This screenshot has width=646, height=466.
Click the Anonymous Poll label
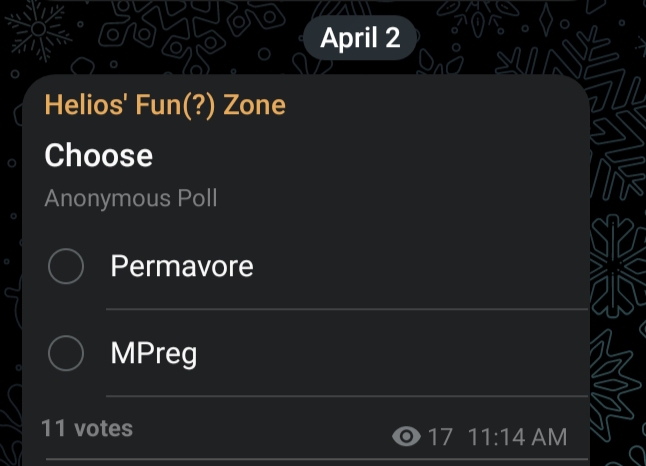click(x=131, y=198)
